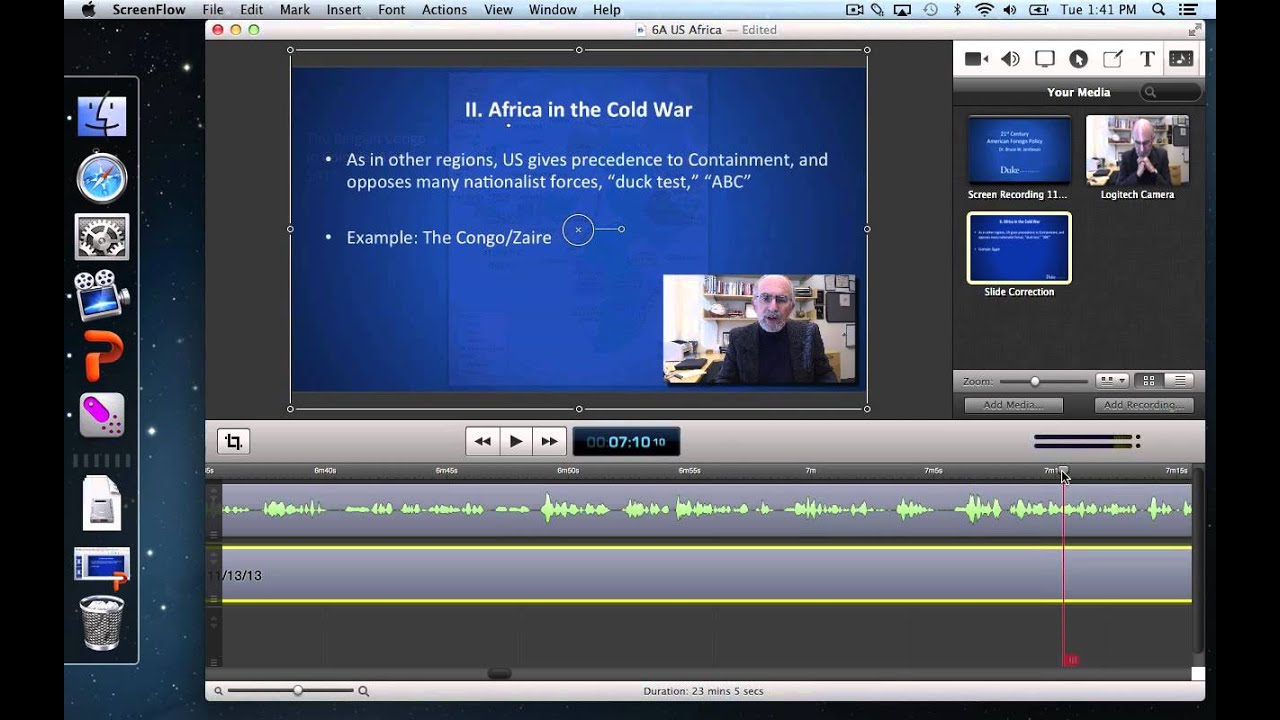Adjust the media library Zoom slider
1280x720 pixels.
[1043, 381]
